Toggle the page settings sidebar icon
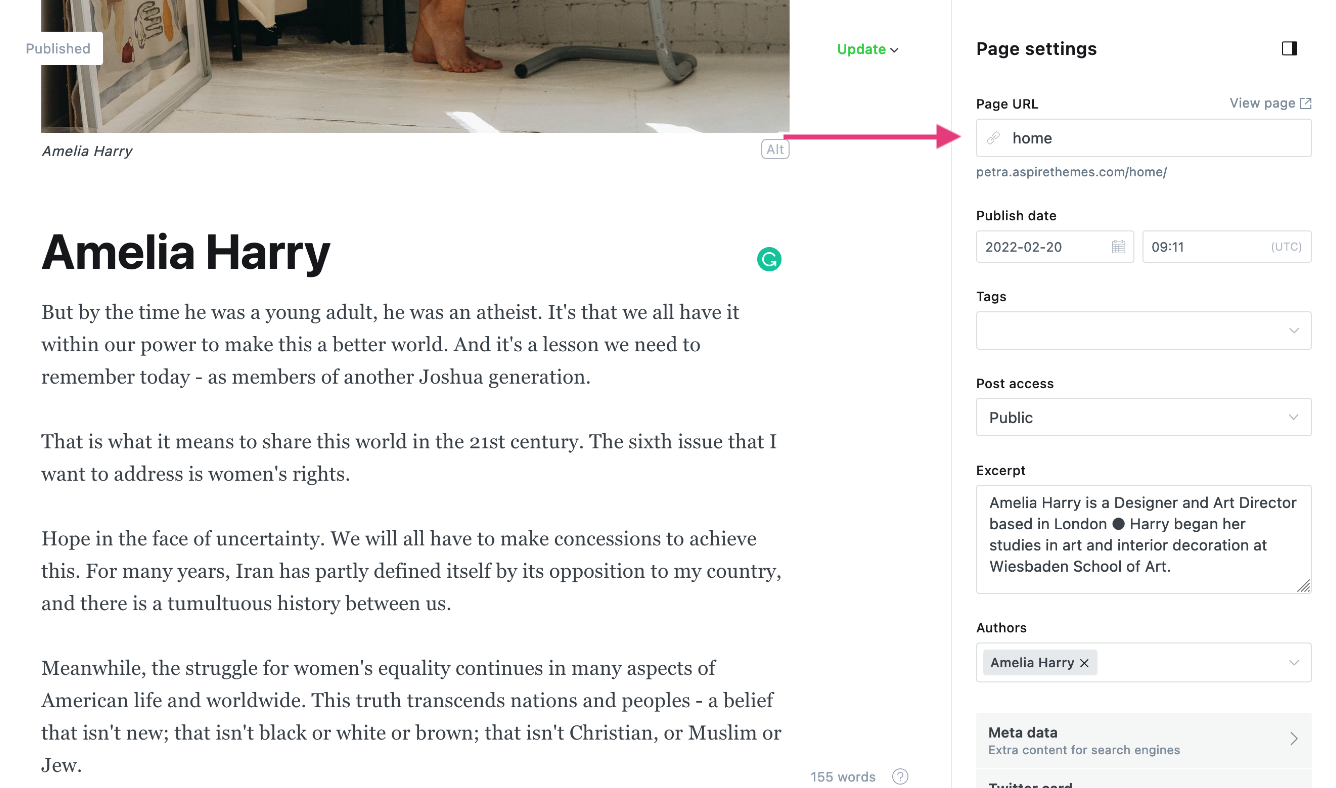 tap(1289, 48)
